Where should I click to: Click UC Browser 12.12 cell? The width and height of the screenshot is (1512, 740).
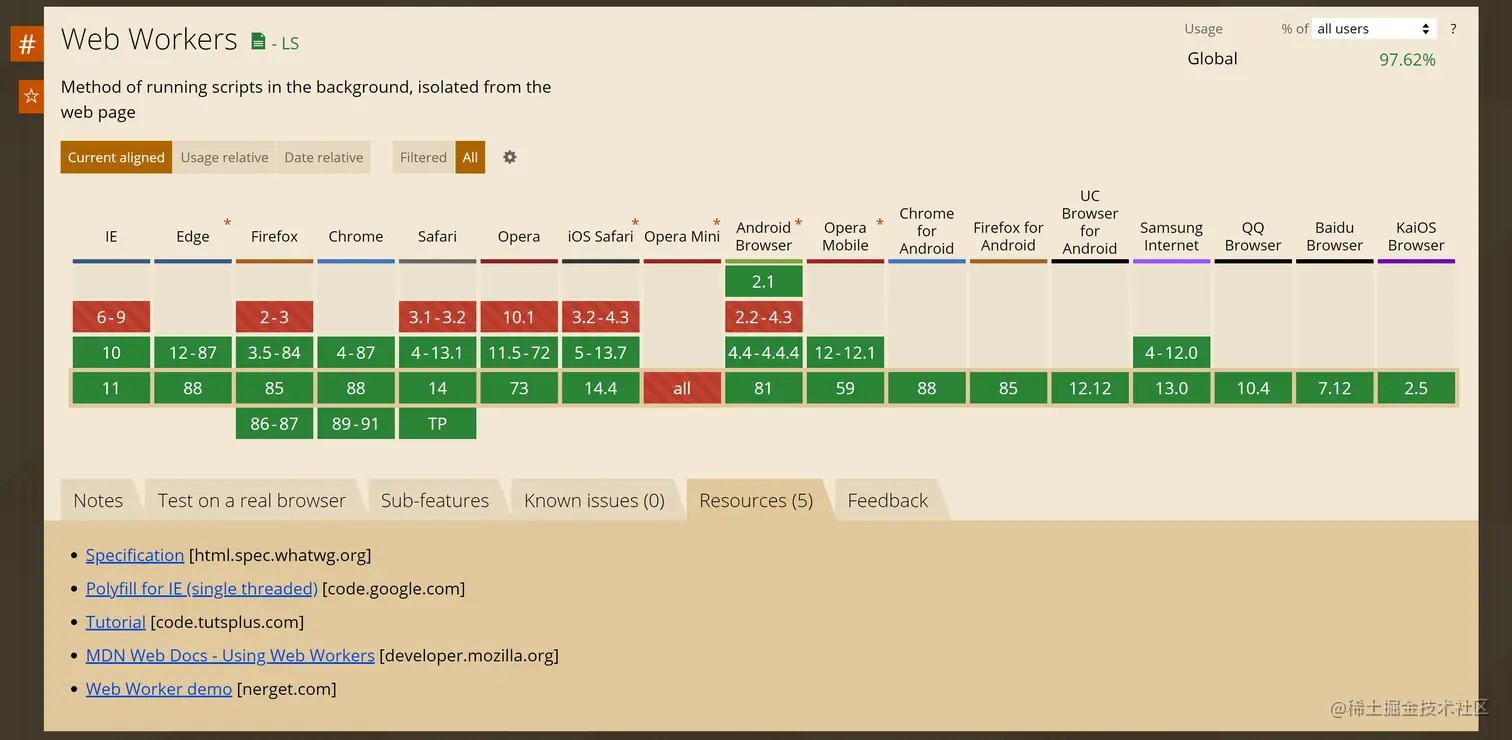point(1090,388)
